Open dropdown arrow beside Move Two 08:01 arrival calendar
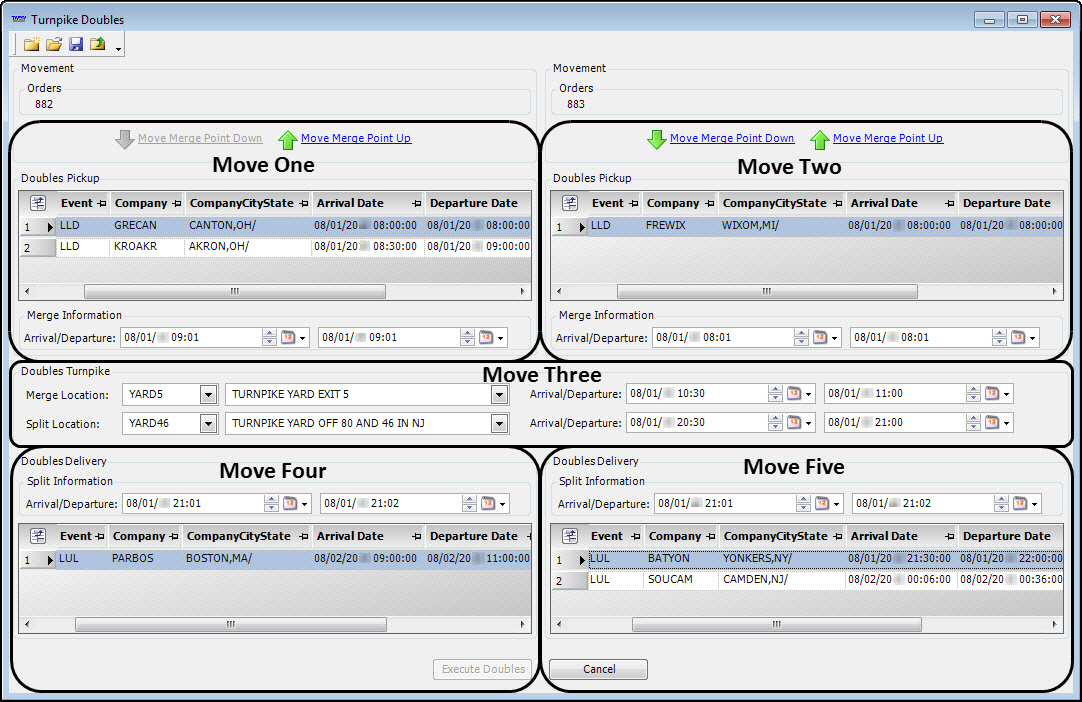 click(x=834, y=338)
